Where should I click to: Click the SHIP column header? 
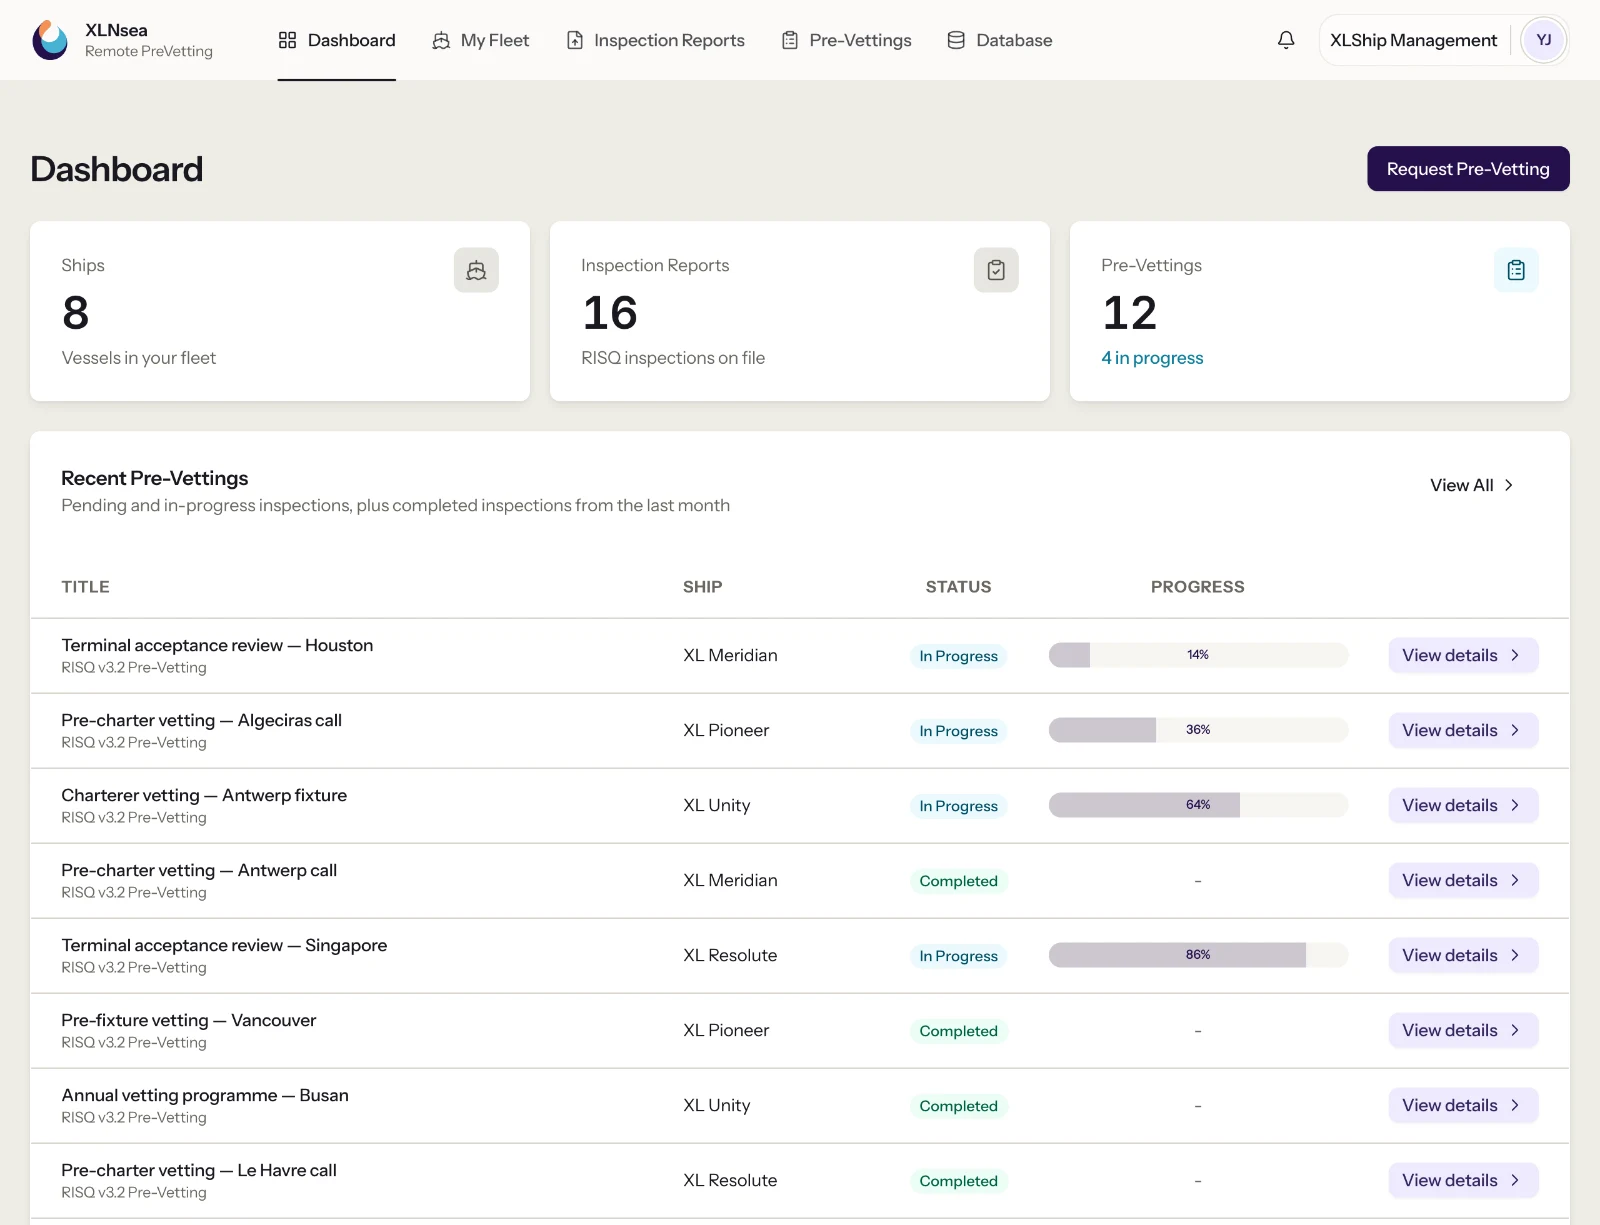coord(703,587)
